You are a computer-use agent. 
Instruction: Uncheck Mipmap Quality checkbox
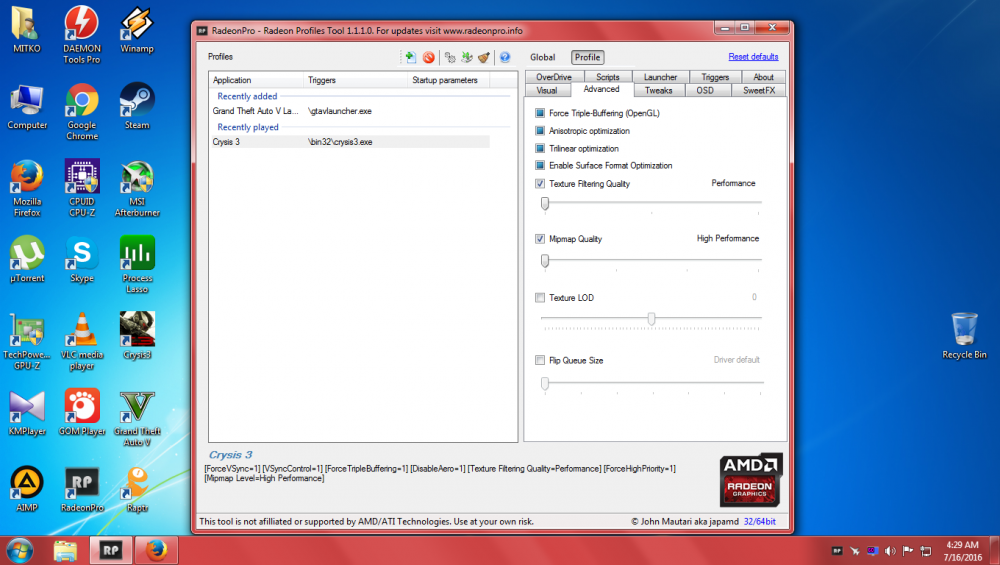540,238
